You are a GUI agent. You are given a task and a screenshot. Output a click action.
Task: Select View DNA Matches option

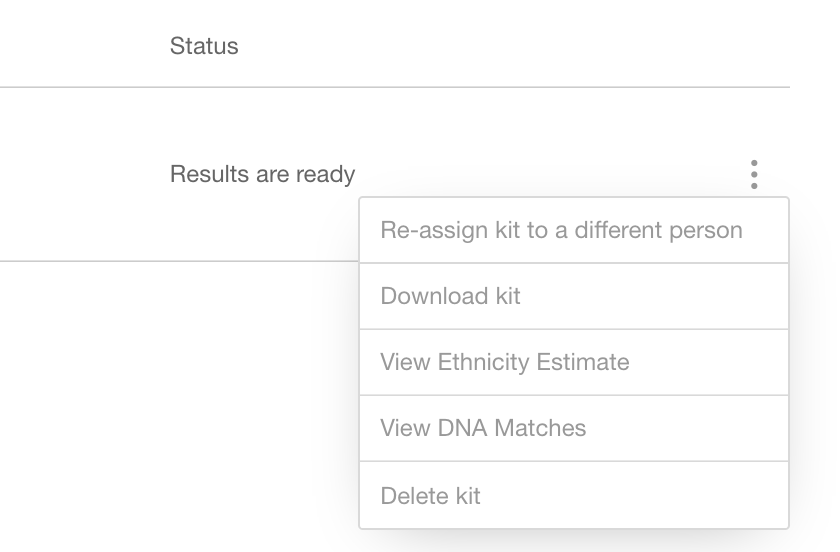(574, 428)
